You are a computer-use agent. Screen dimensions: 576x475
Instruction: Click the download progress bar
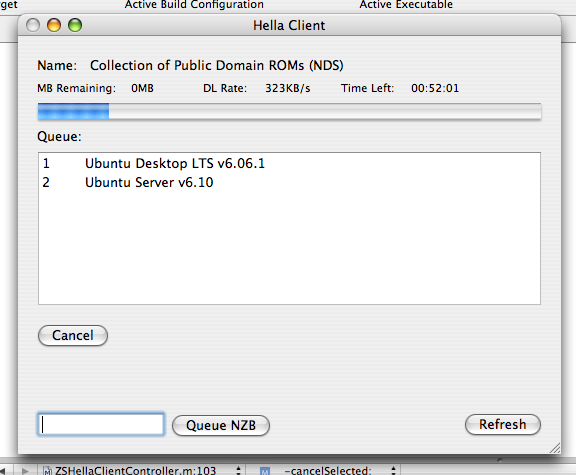289,111
